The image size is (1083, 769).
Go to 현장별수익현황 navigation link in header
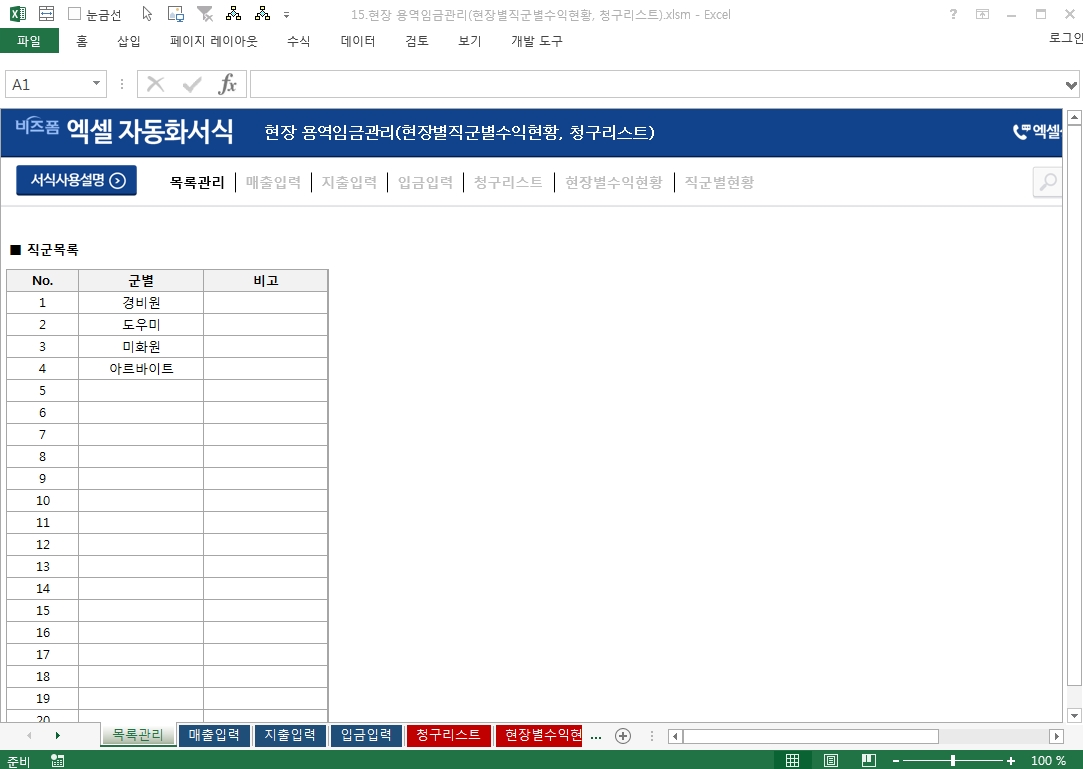tap(614, 182)
